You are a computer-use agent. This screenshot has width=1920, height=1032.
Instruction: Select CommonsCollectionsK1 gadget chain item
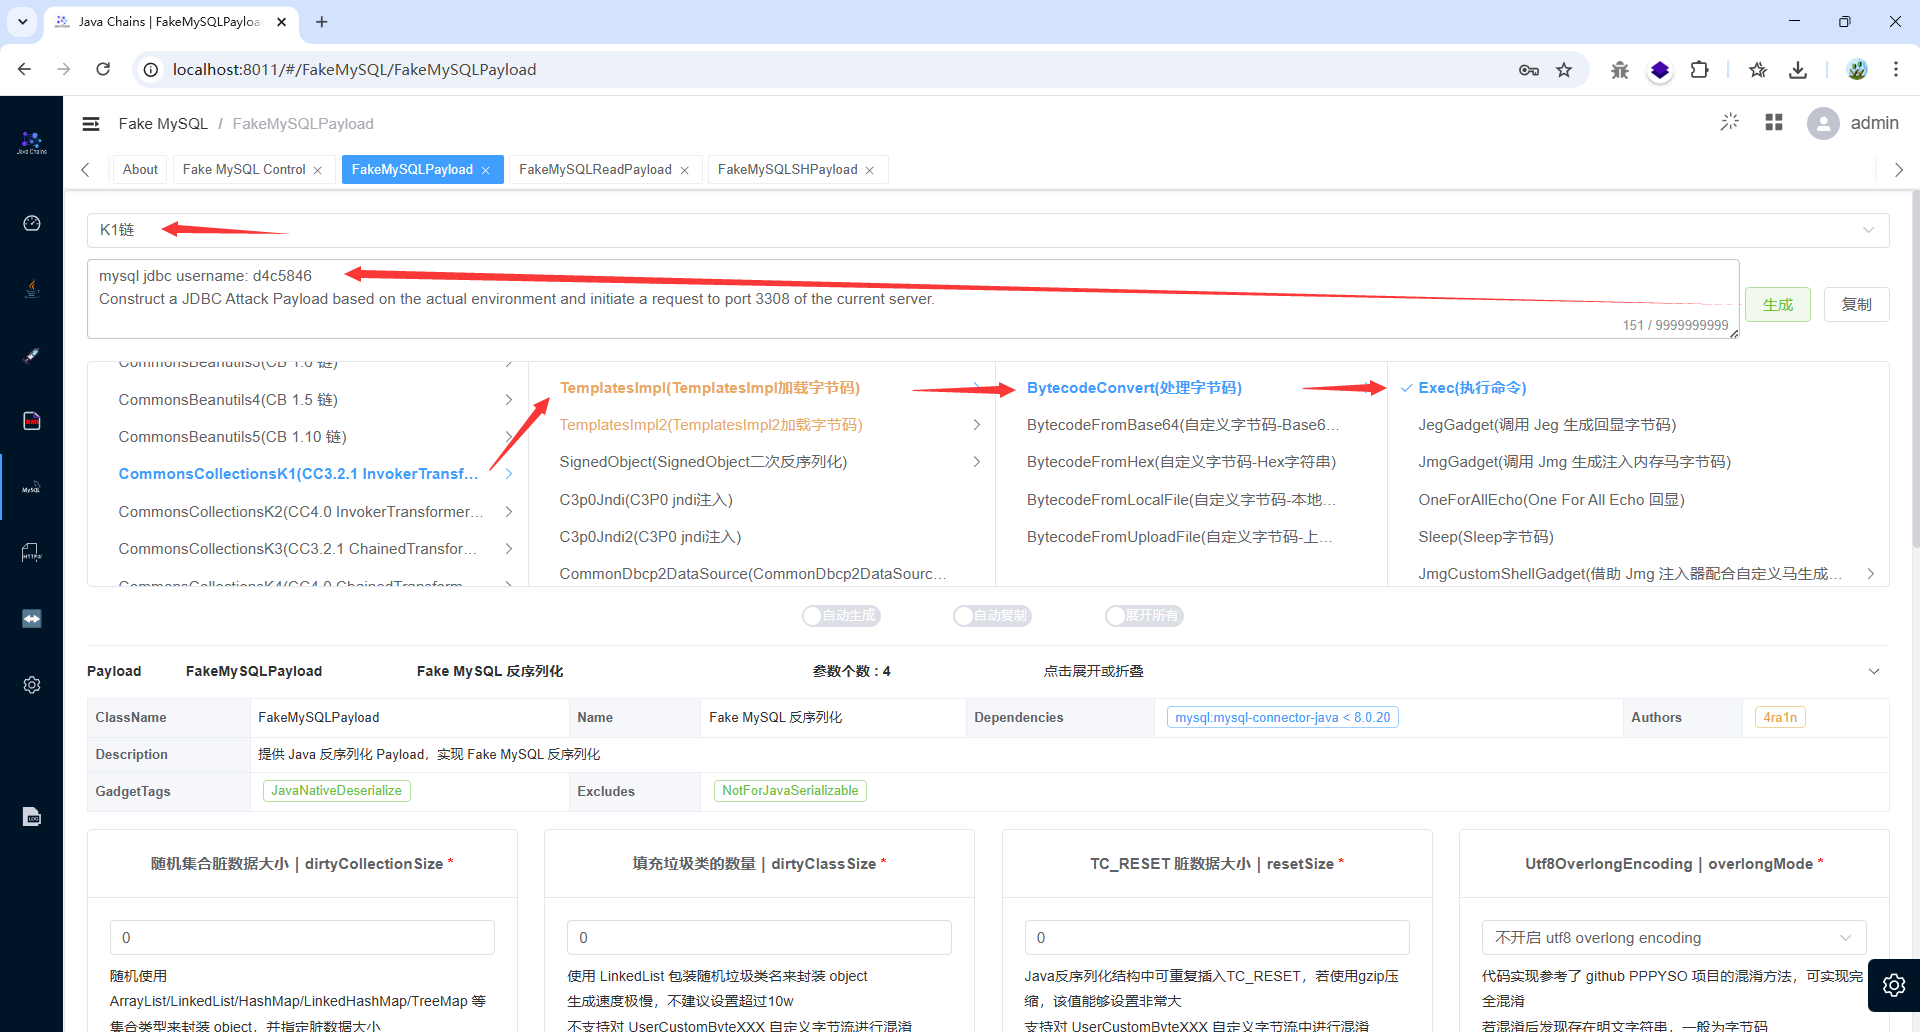(x=298, y=474)
